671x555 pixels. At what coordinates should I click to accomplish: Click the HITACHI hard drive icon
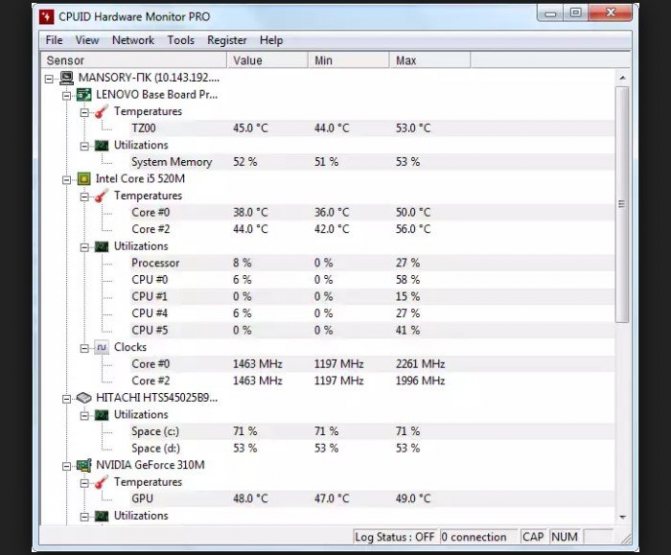(84, 398)
